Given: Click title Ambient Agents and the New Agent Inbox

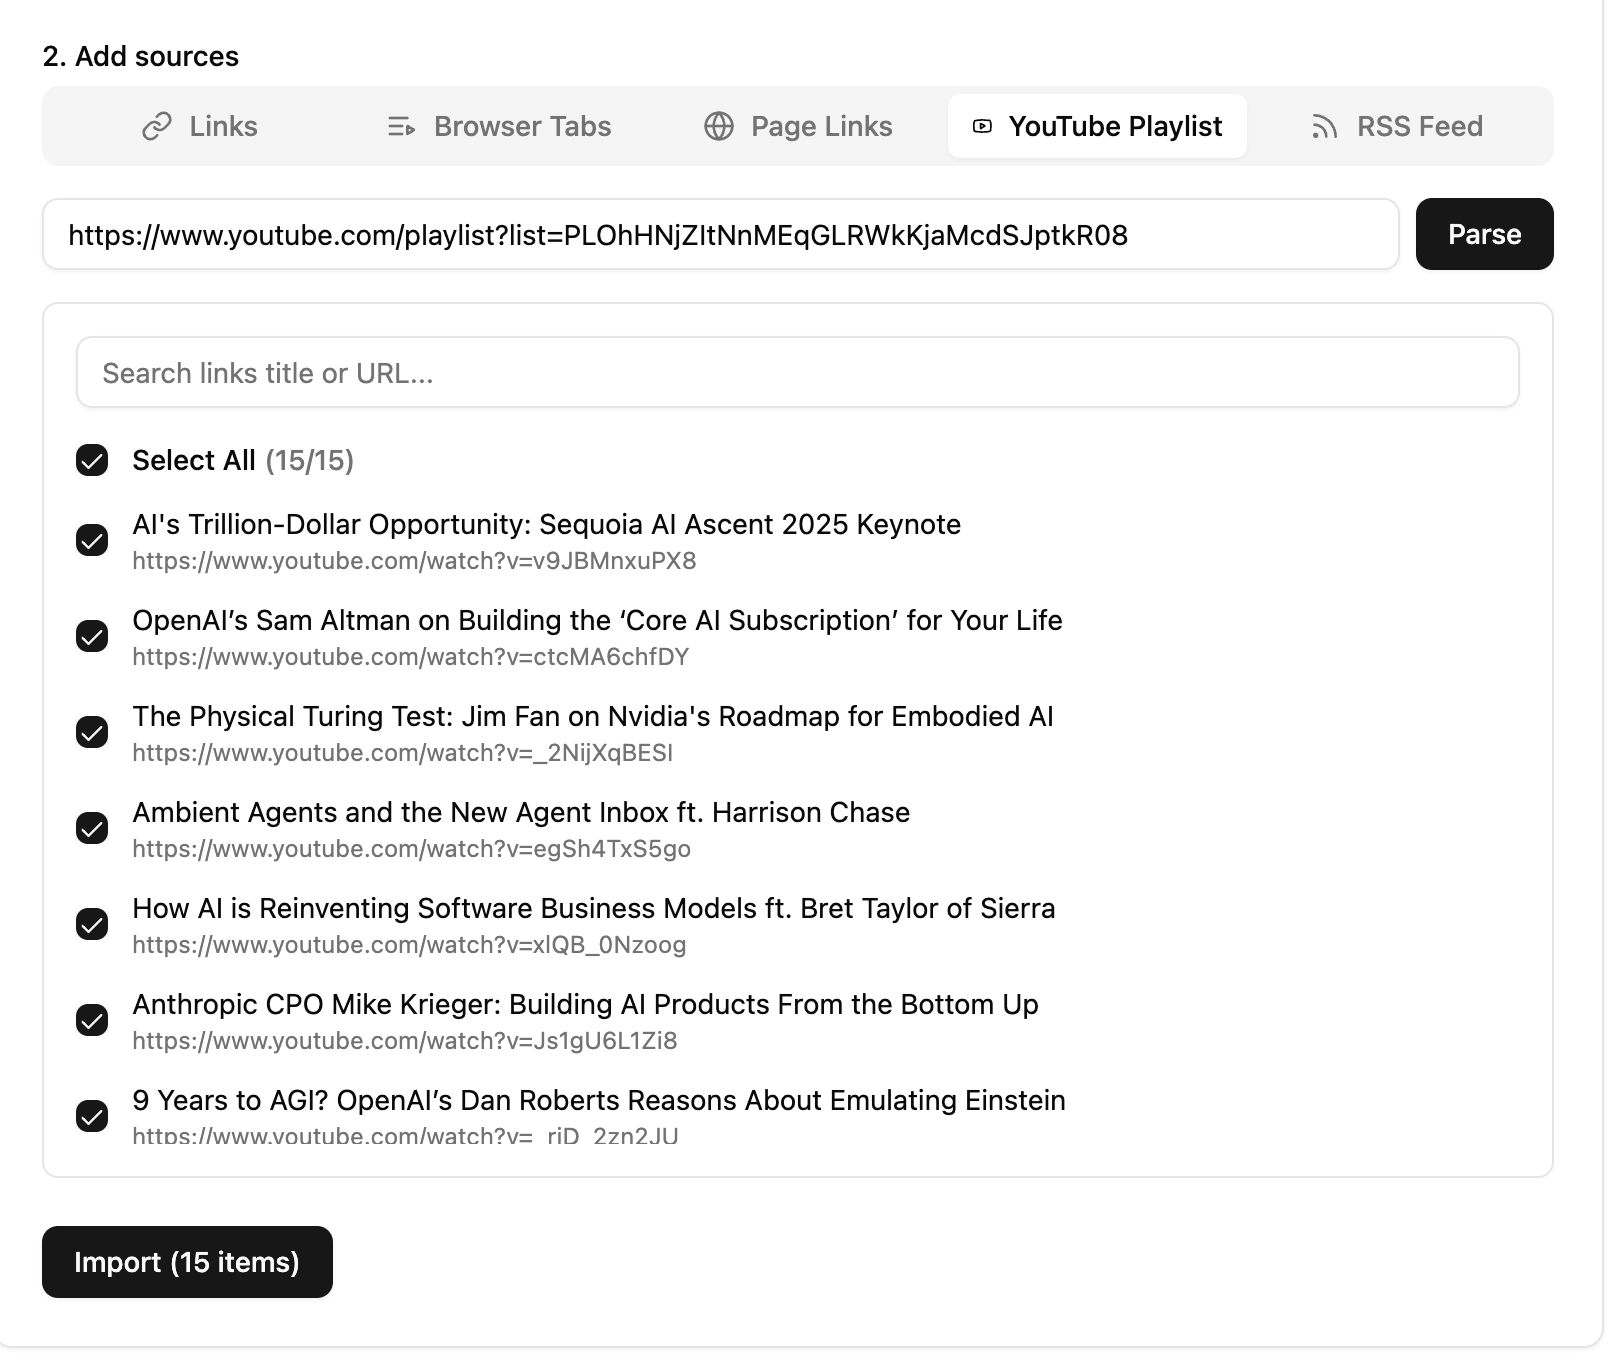Looking at the screenshot, I should tap(521, 812).
